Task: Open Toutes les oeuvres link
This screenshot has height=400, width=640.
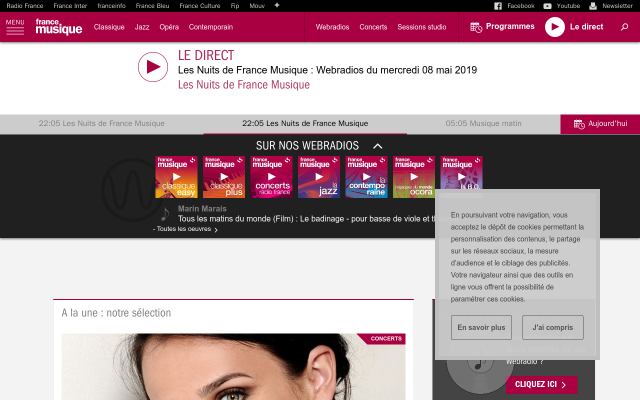Action: (x=186, y=229)
